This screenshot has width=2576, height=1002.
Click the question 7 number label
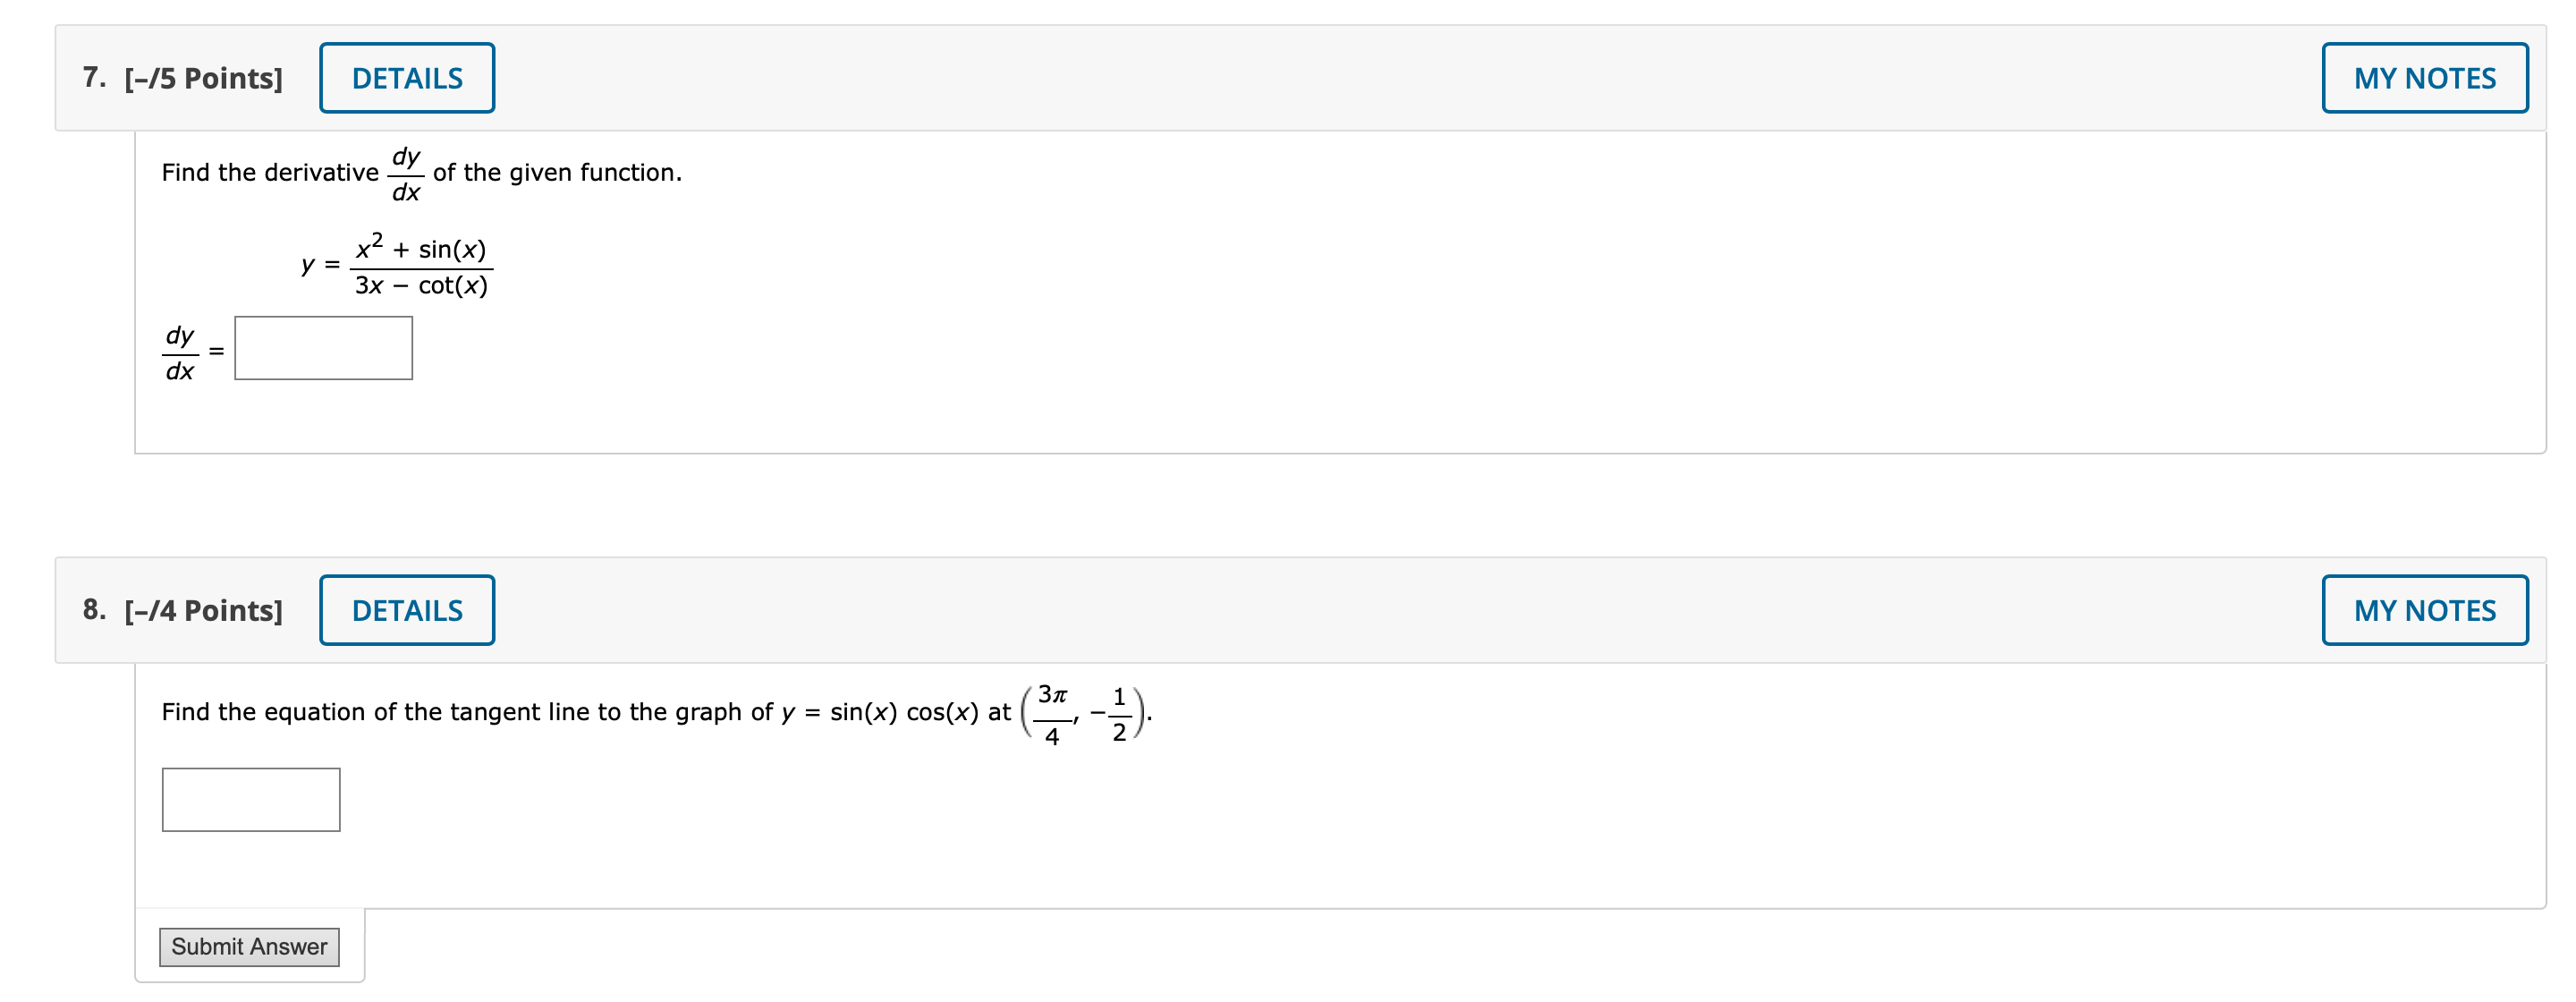click(93, 77)
